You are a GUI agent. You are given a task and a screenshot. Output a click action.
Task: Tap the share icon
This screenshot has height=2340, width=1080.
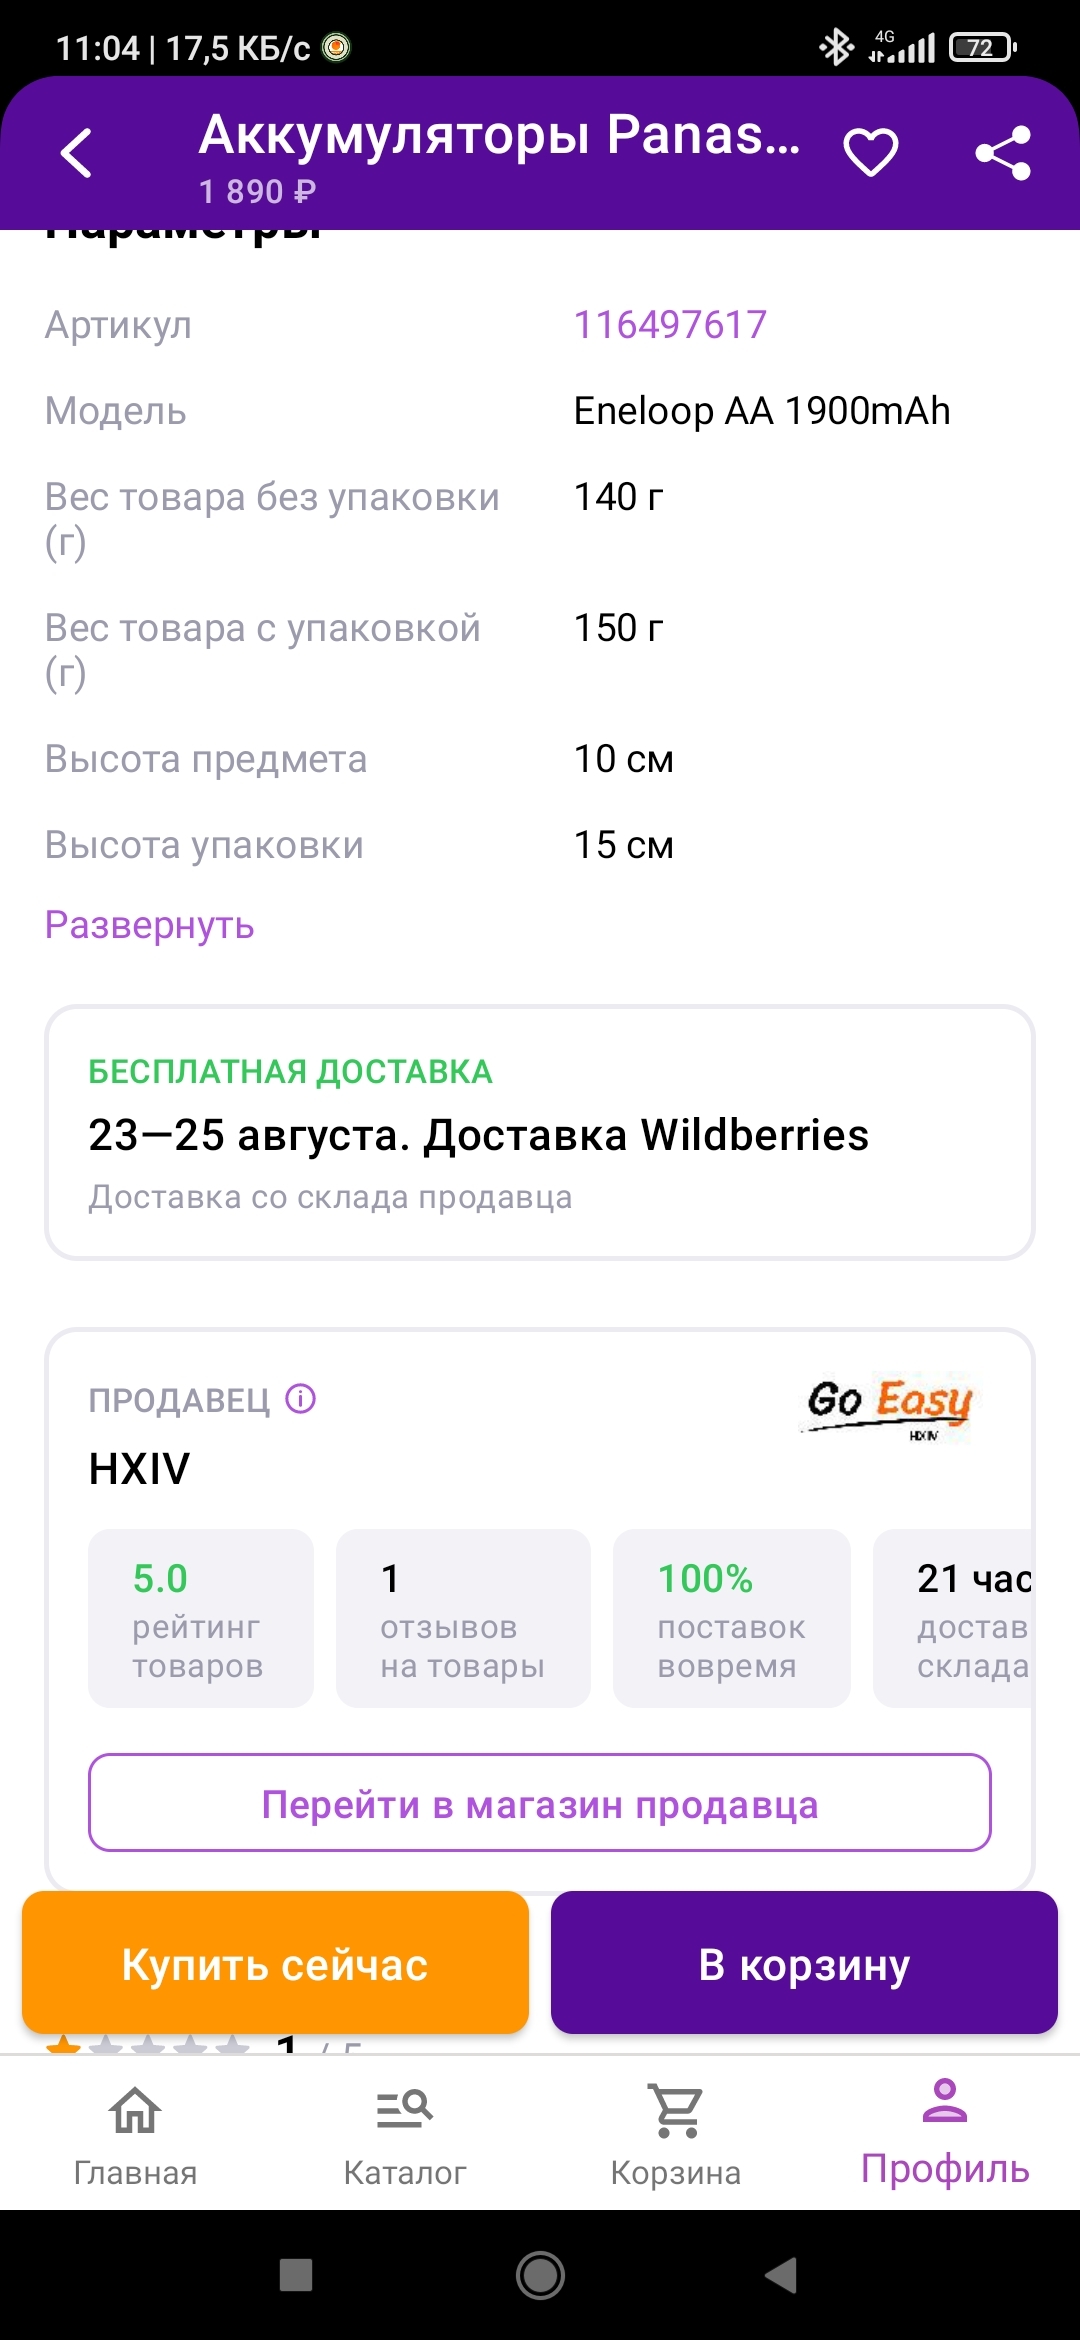click(x=1002, y=153)
